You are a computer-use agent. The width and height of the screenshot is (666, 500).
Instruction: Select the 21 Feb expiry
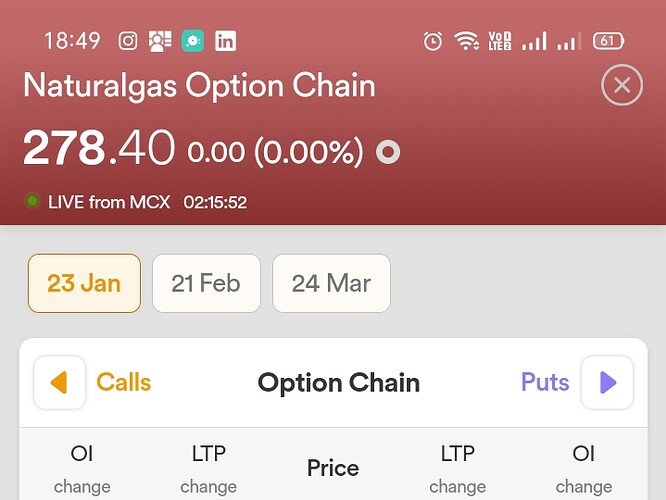click(206, 283)
